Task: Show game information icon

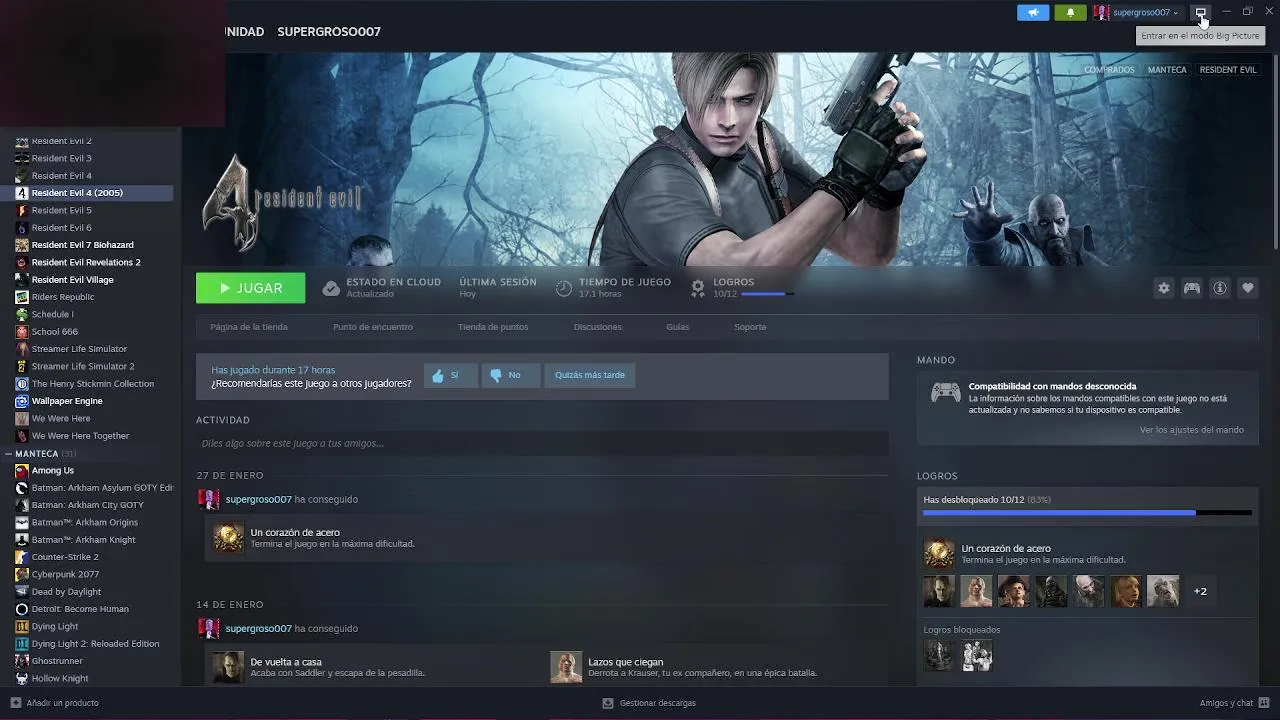Action: coord(1220,288)
